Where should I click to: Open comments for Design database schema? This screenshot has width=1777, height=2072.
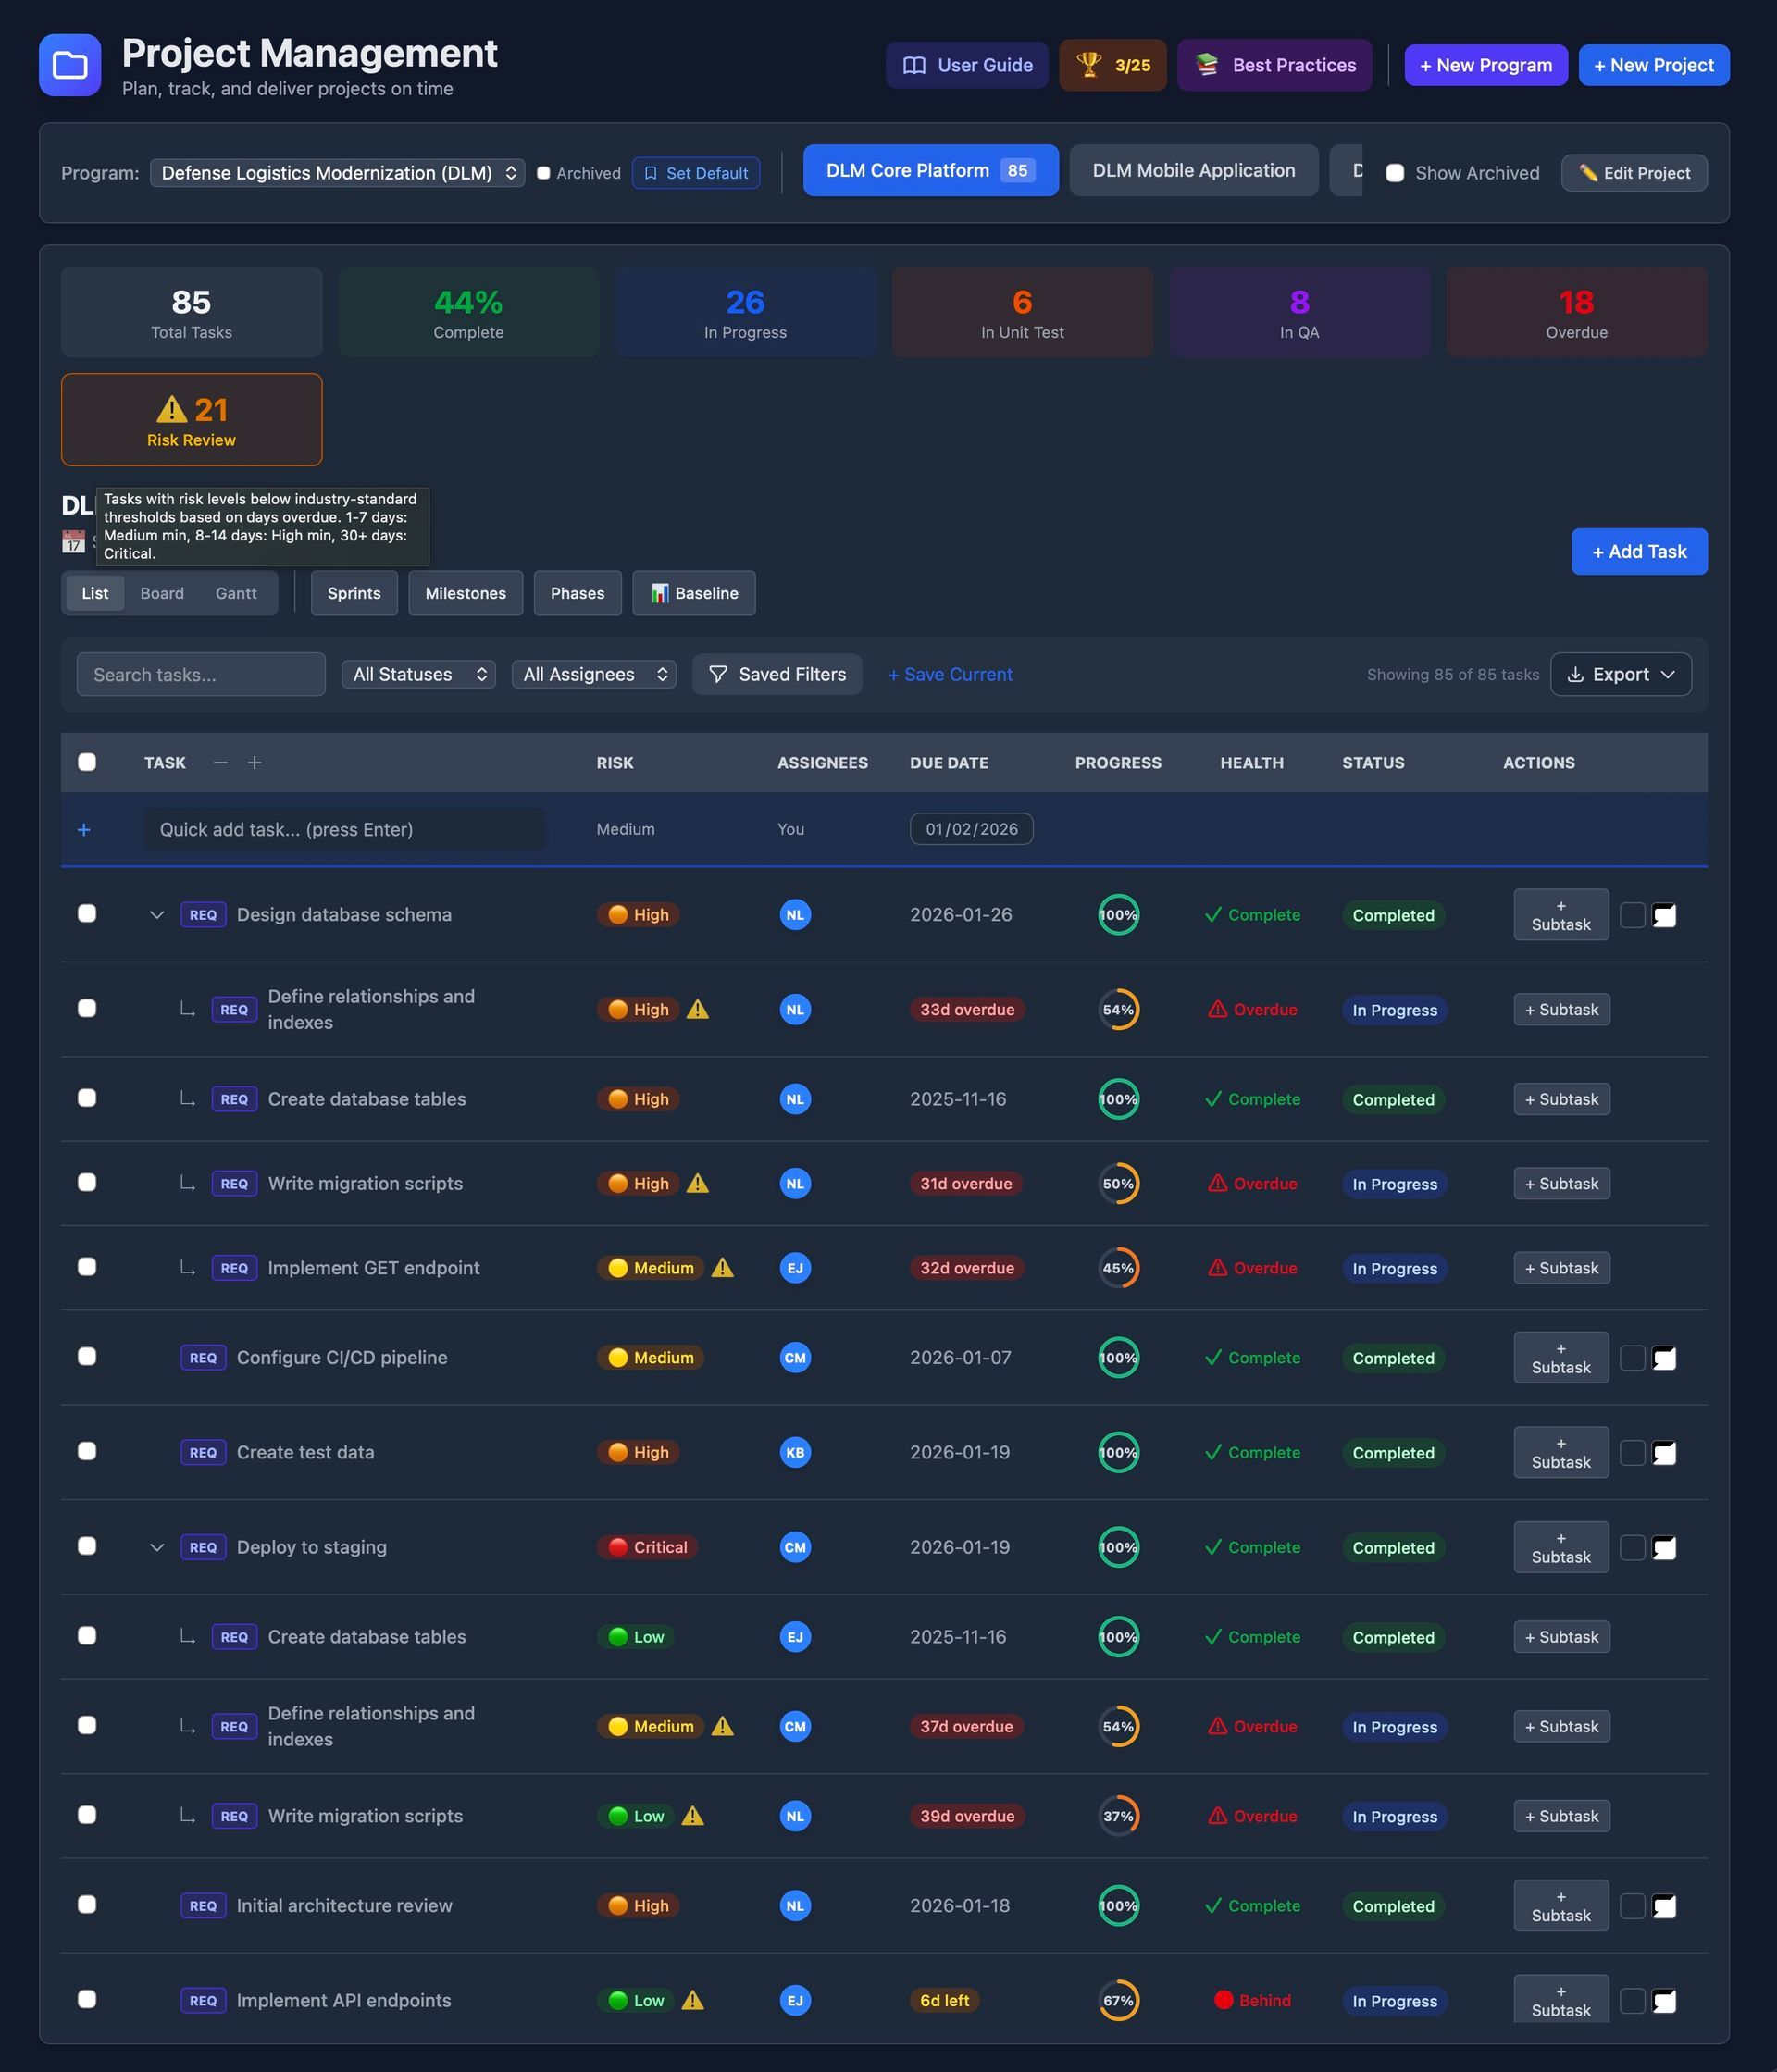click(1663, 915)
